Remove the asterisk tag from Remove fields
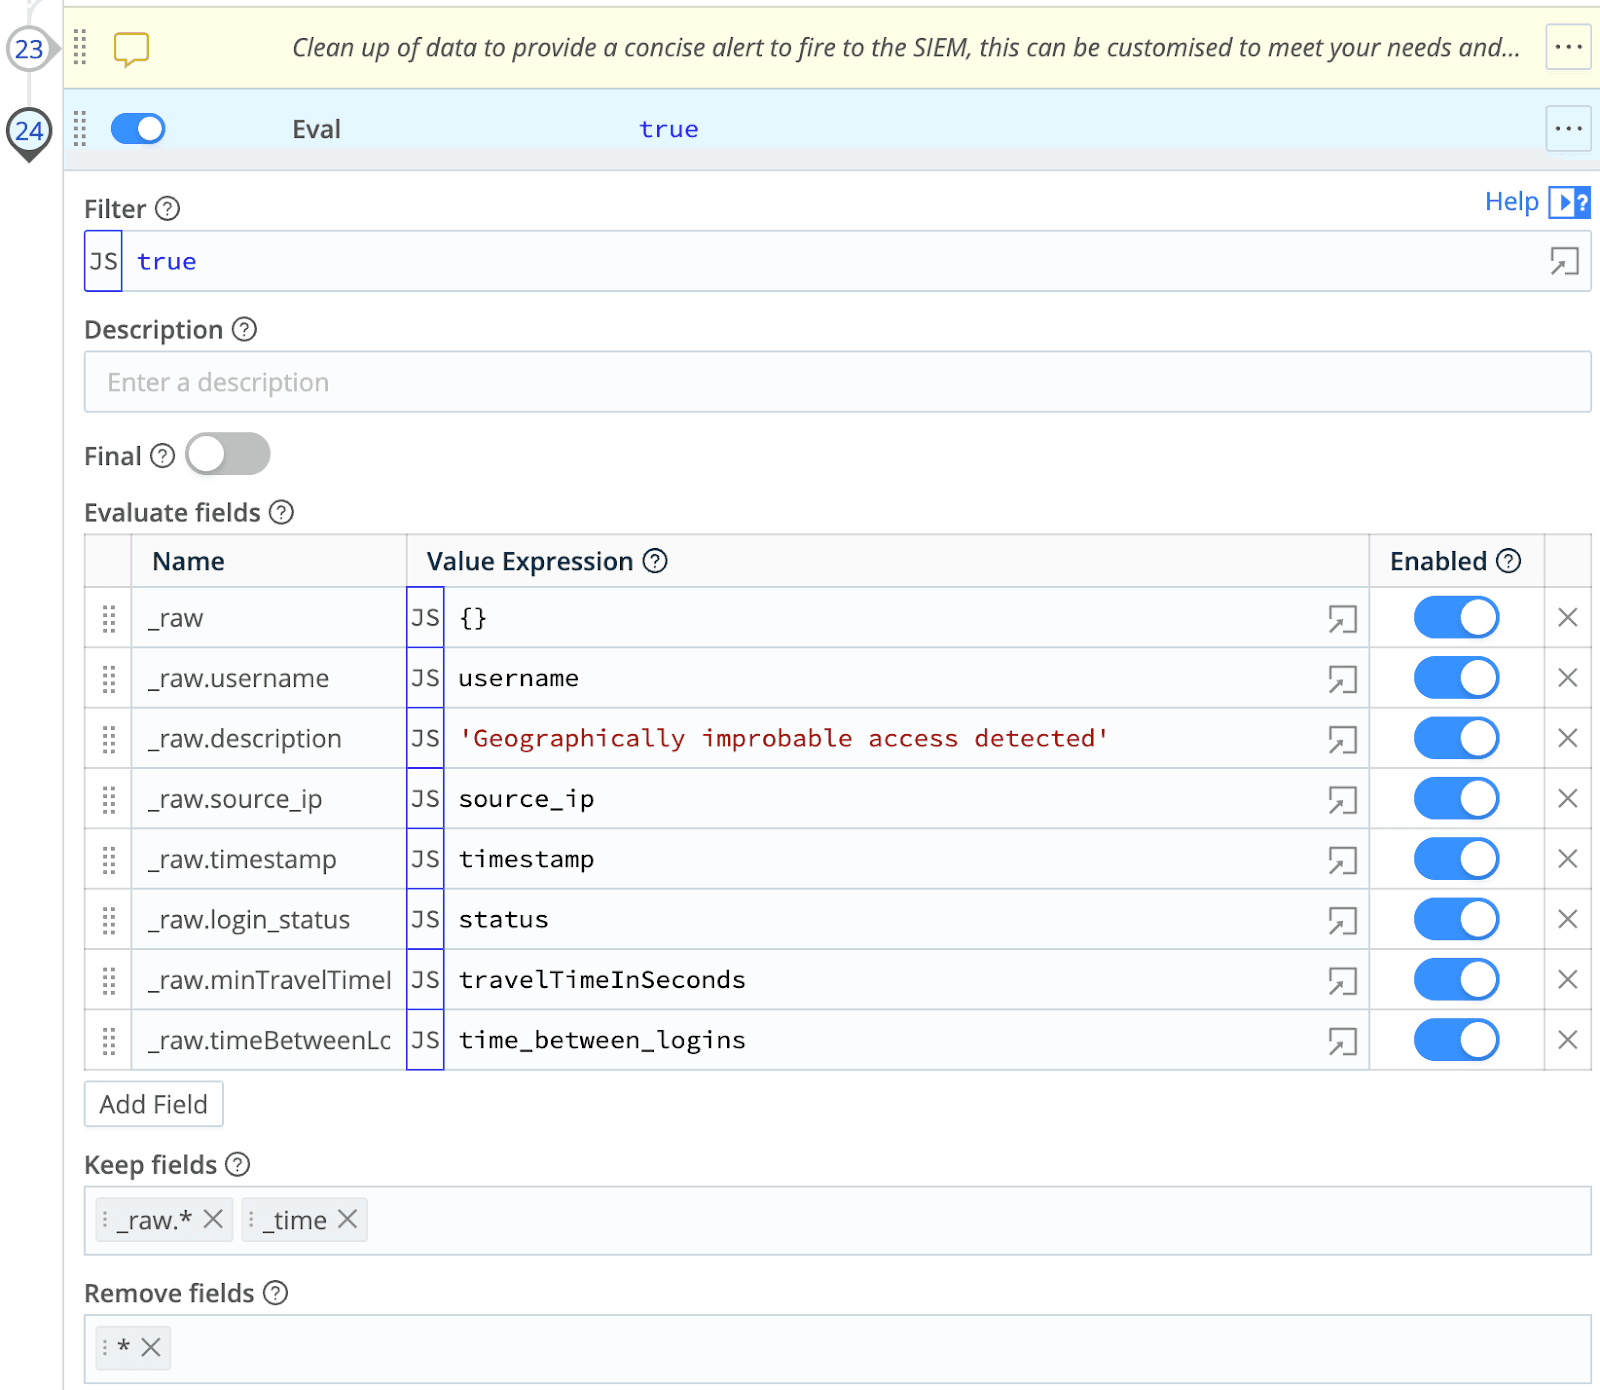The width and height of the screenshot is (1600, 1390). click(151, 1347)
